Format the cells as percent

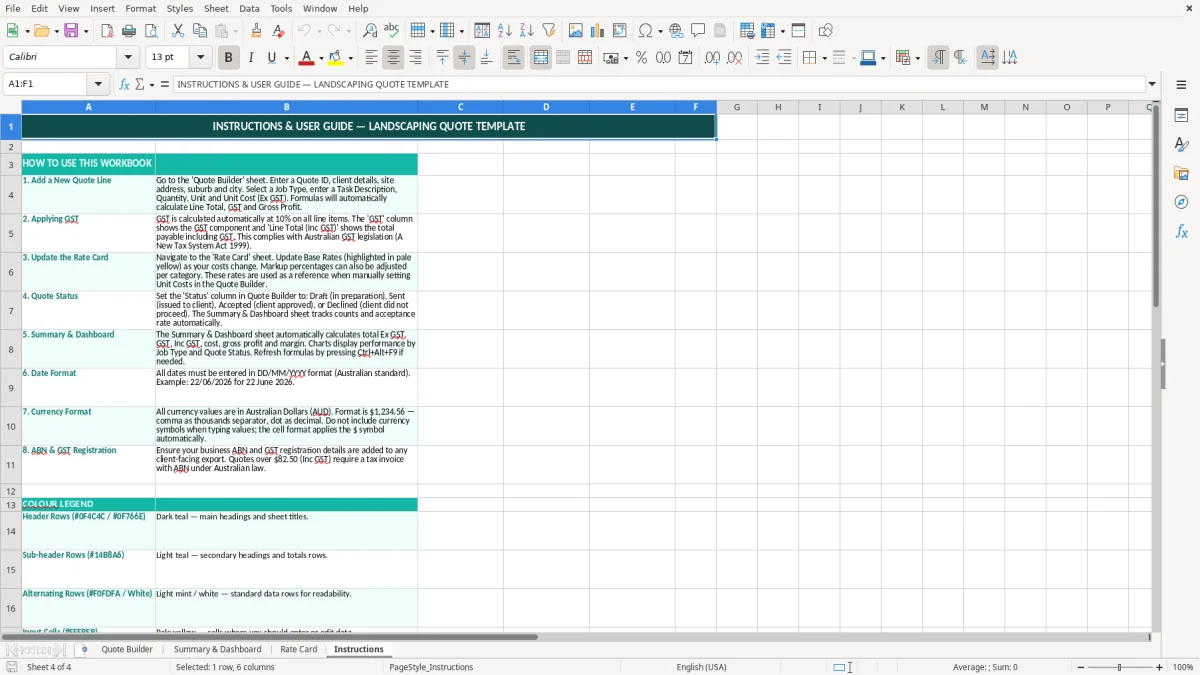tap(641, 58)
